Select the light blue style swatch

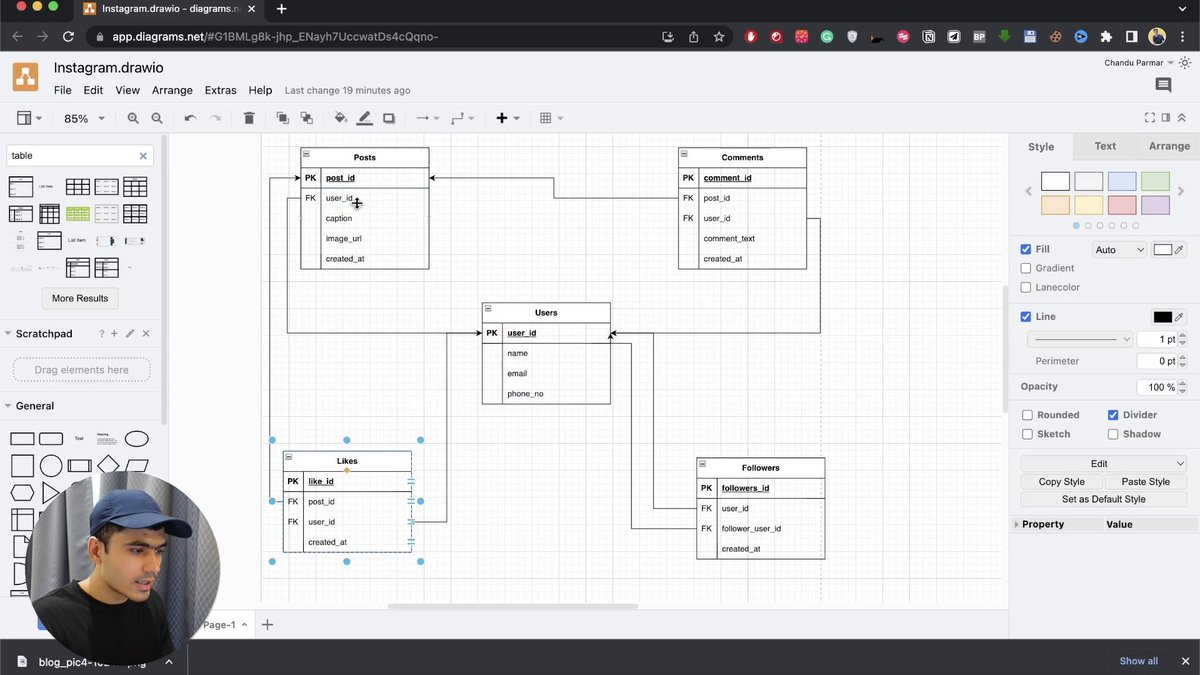click(1122, 181)
